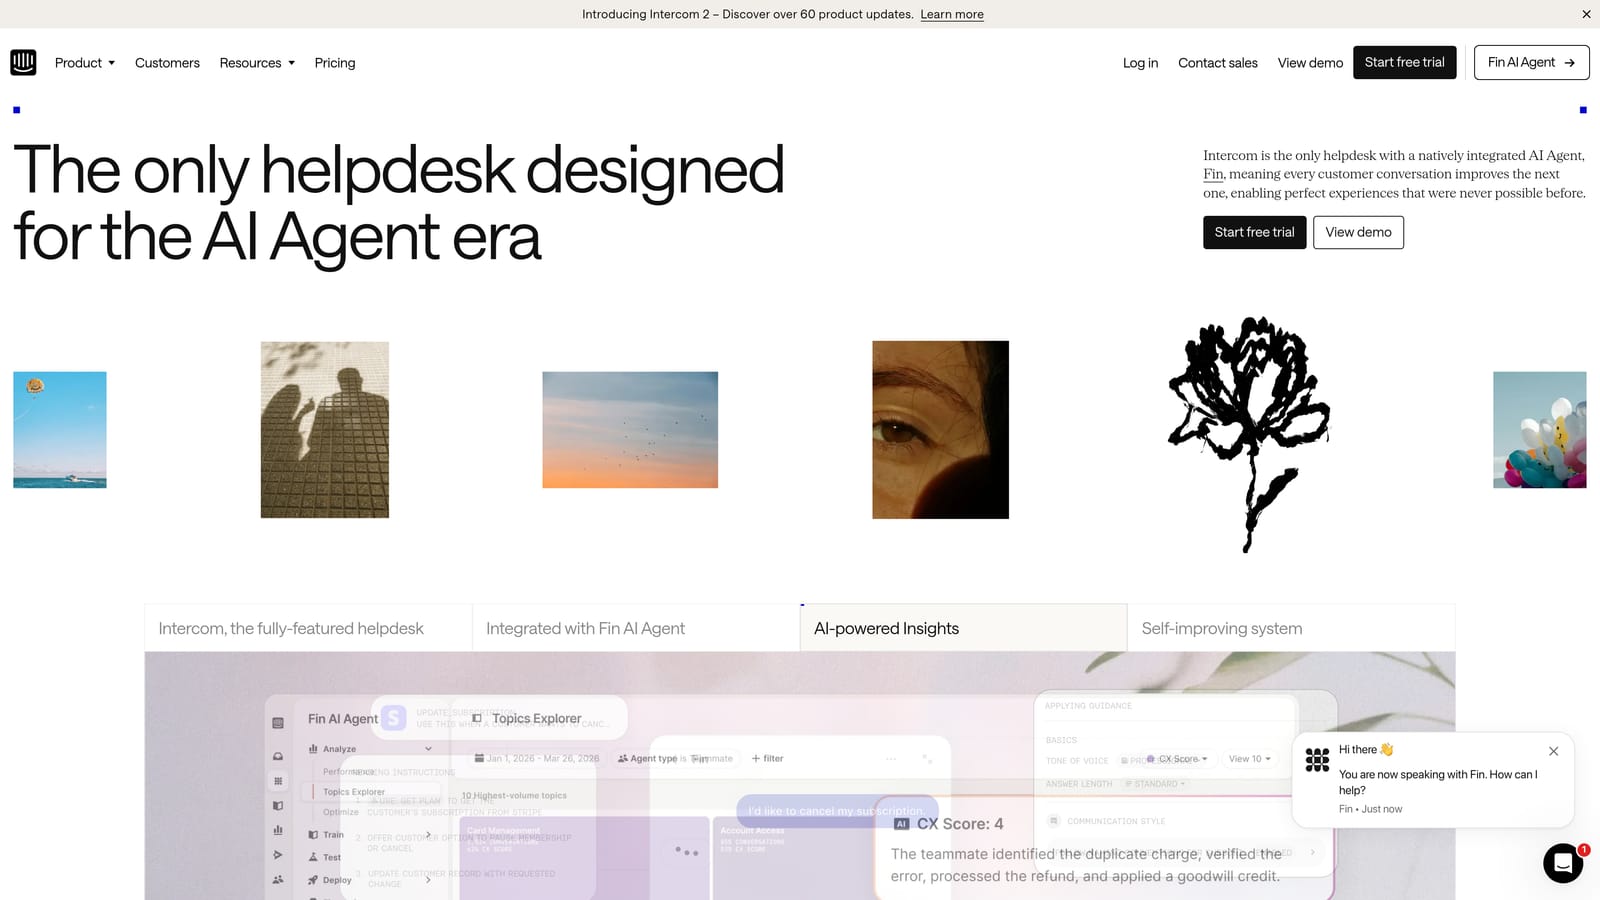Click the send arrow icon in demo sidebar
1600x900 pixels.
278,855
